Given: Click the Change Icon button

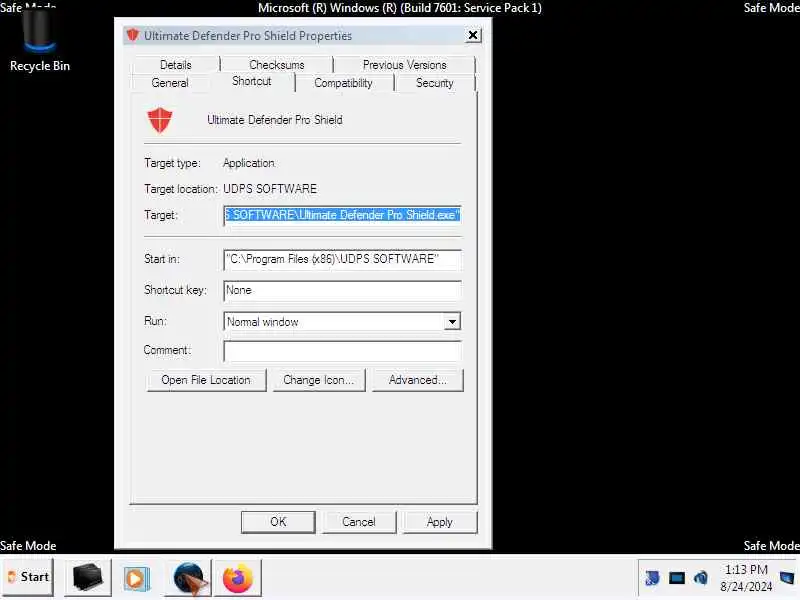Looking at the screenshot, I should 319,380.
